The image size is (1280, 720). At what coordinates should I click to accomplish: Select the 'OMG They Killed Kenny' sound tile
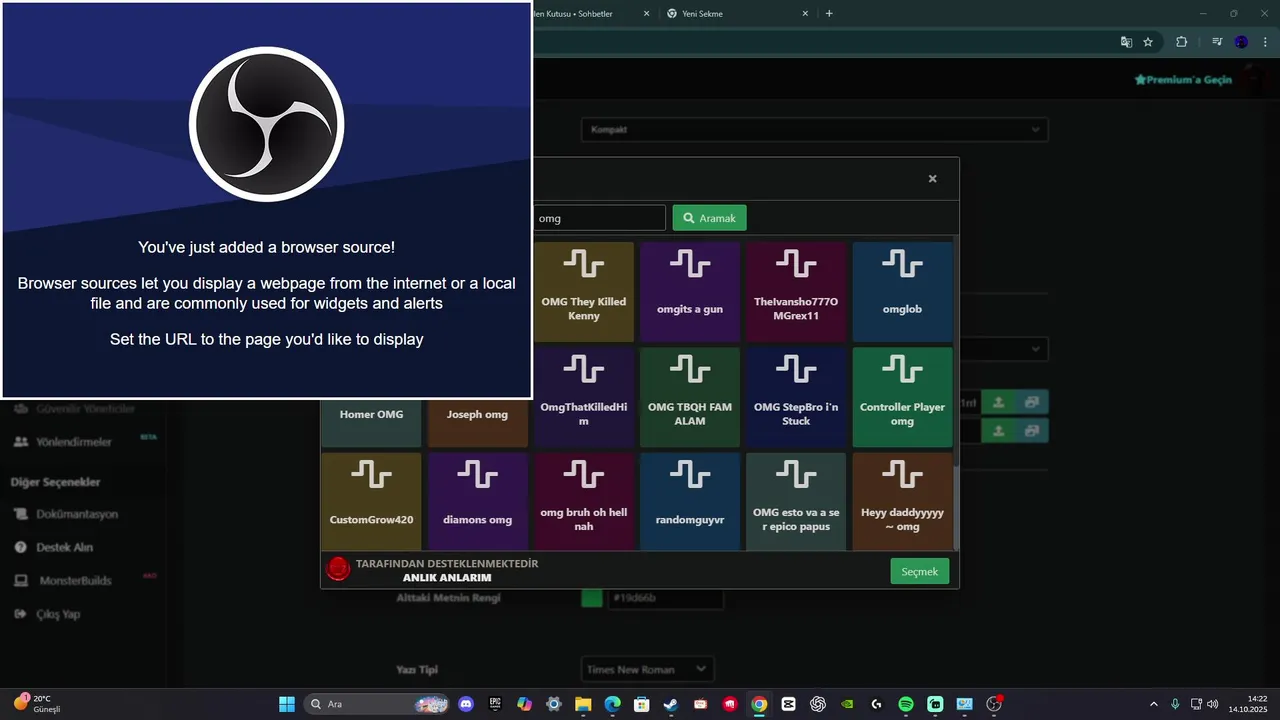[584, 292]
